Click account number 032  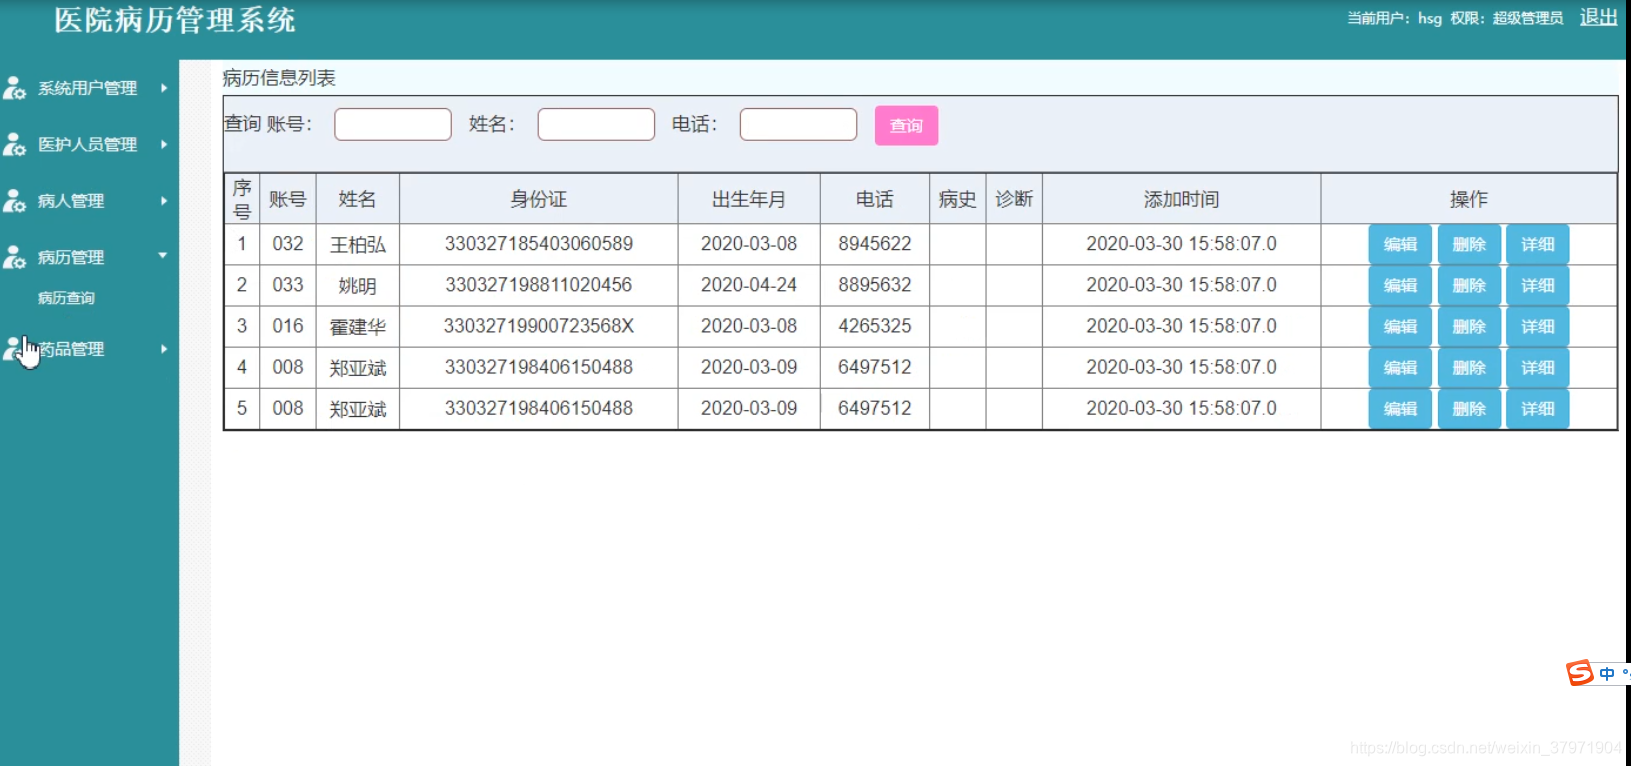point(288,243)
